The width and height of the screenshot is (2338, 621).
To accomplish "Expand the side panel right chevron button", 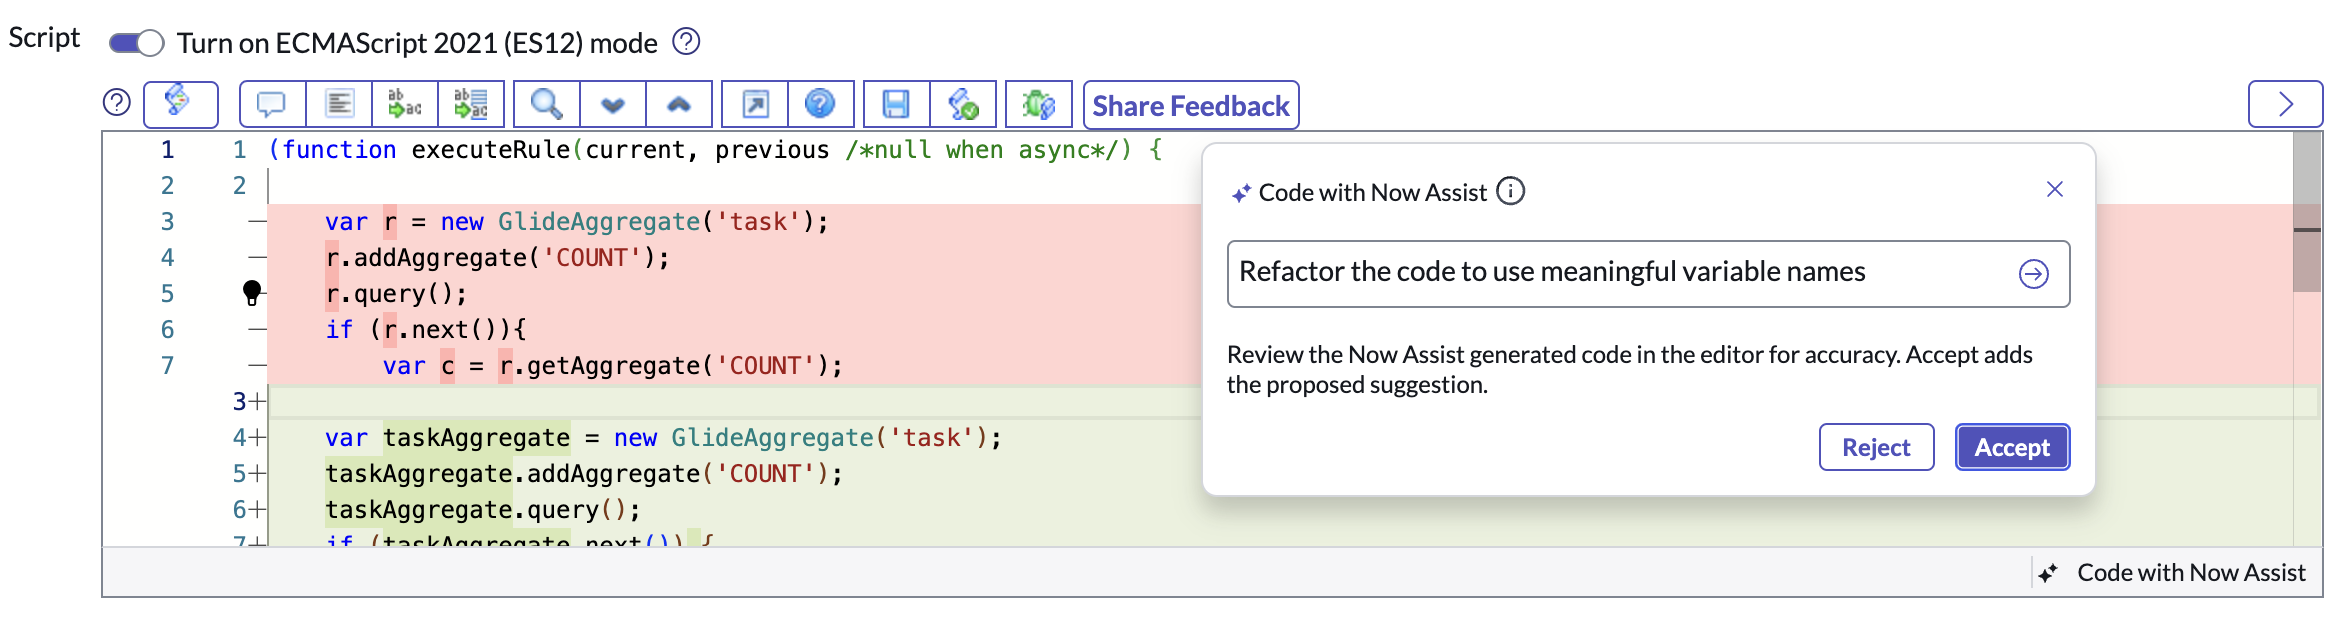I will pos(2285,104).
